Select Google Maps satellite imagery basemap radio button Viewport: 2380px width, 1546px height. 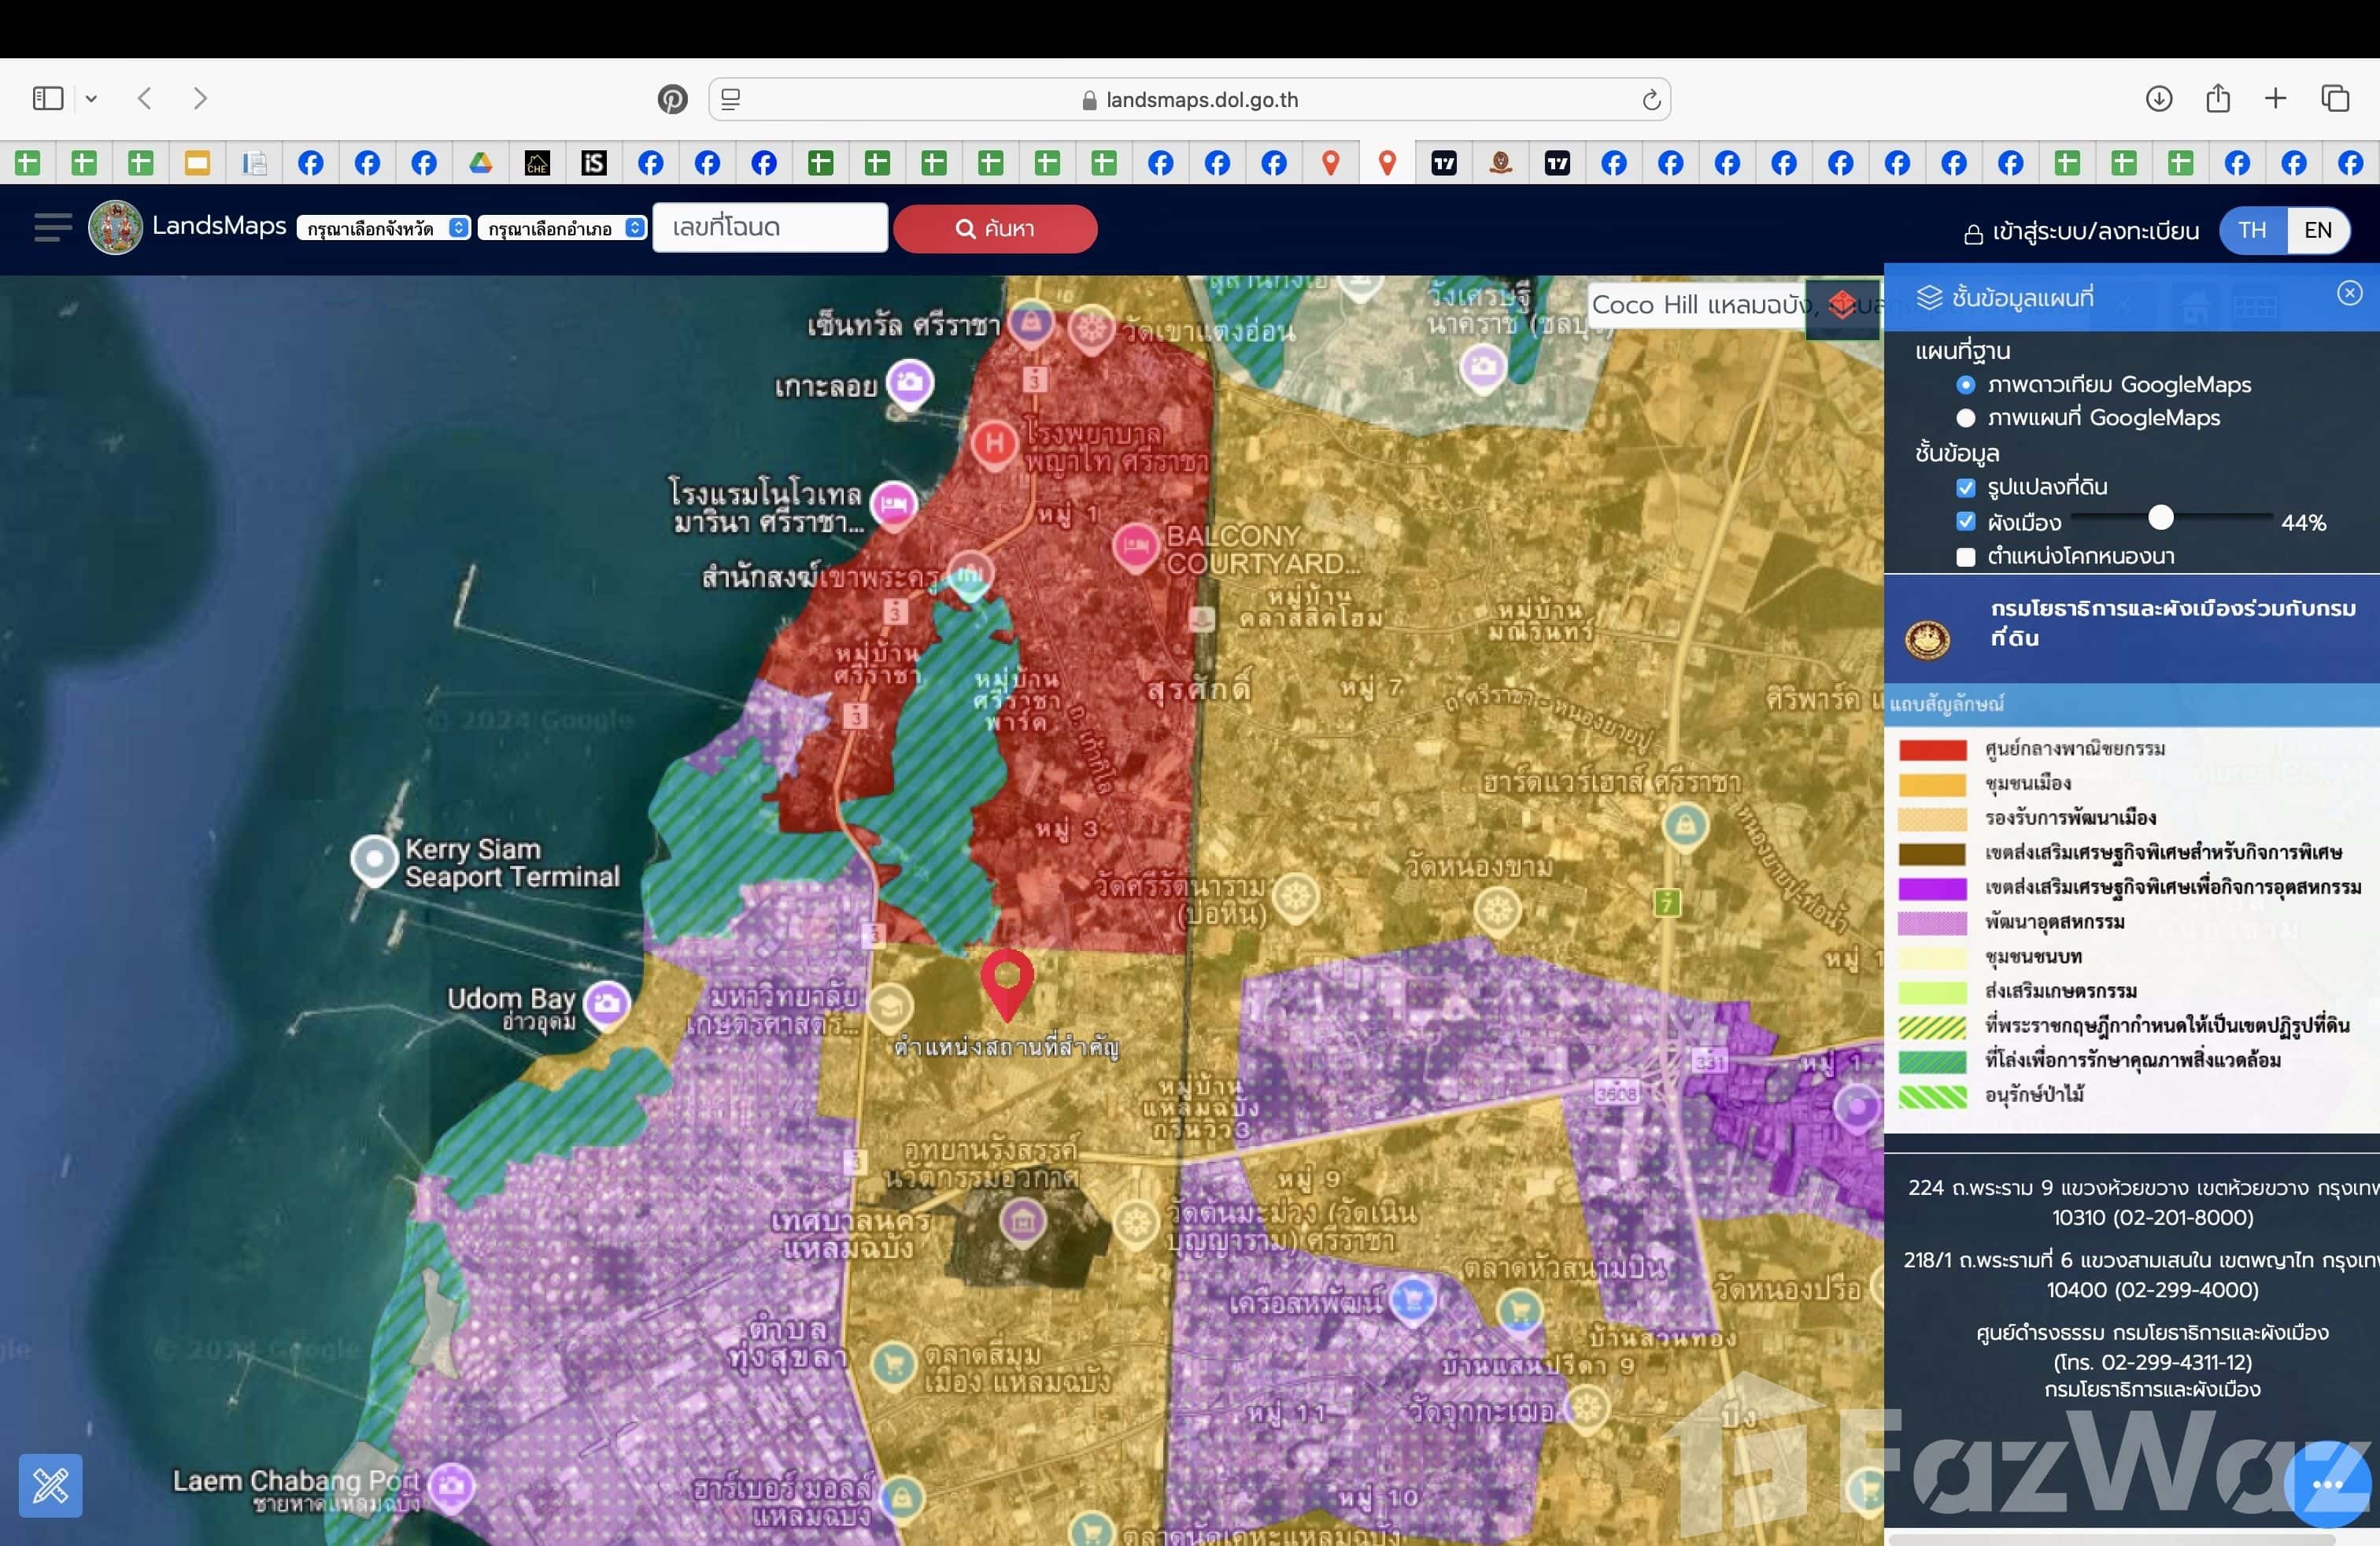[1965, 385]
